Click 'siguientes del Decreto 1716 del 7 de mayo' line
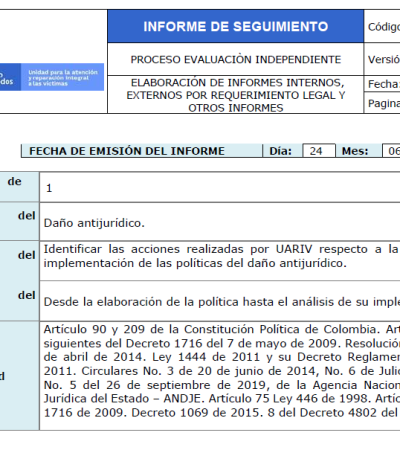Screen dimensions: 400x450 click(x=222, y=343)
